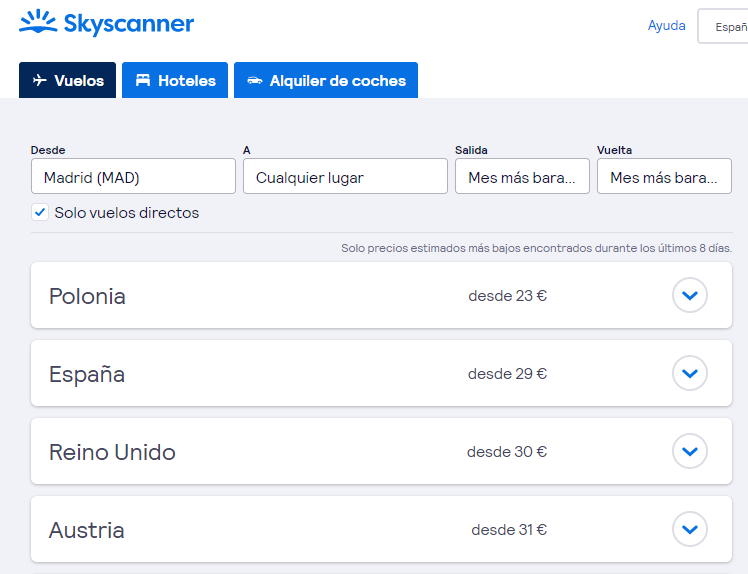Screen dimensions: 748x574
Task: Click the Desde field with Madrid (MAD)
Action: 133,176
